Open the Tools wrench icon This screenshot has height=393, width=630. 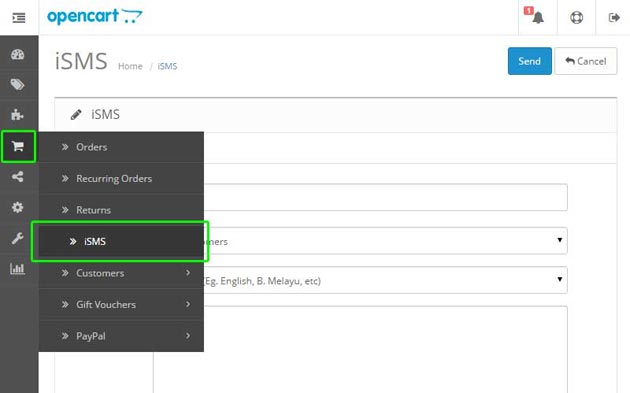[x=18, y=238]
